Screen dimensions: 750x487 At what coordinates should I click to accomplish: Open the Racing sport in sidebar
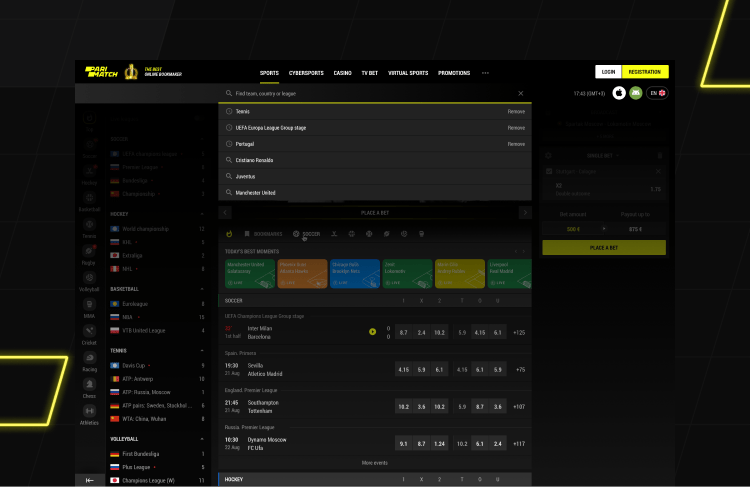pyautogui.click(x=90, y=359)
